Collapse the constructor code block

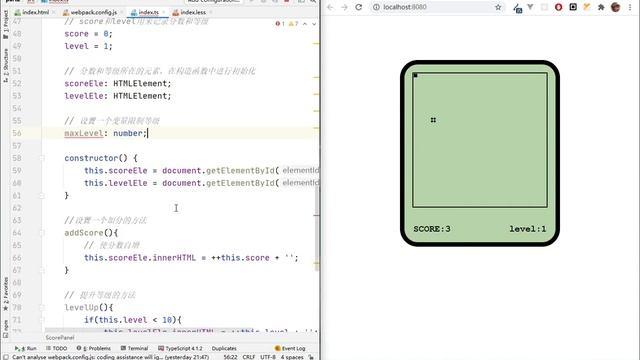[x=42, y=158]
